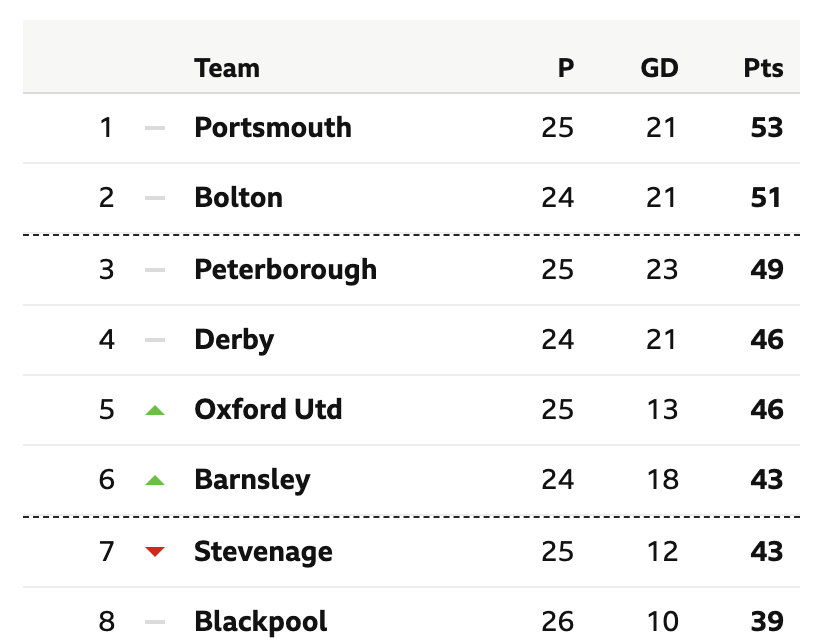
Task: Click Blackpool no-change dash icon
Action: point(155,622)
